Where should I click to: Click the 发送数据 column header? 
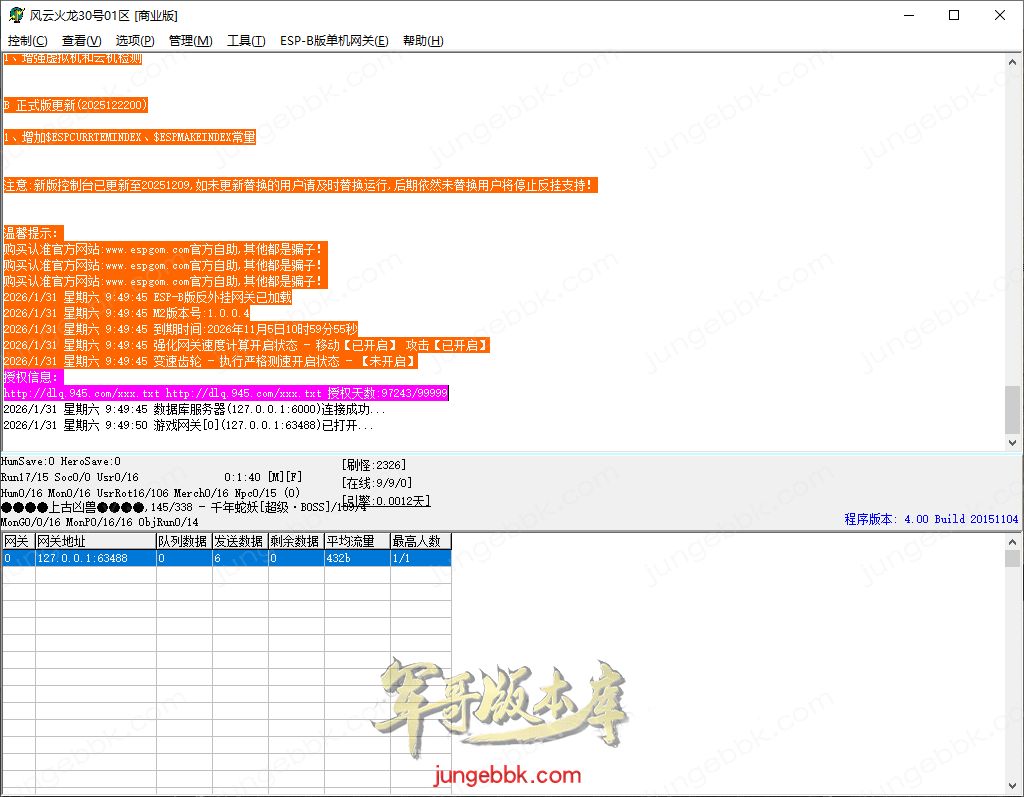(x=238, y=541)
